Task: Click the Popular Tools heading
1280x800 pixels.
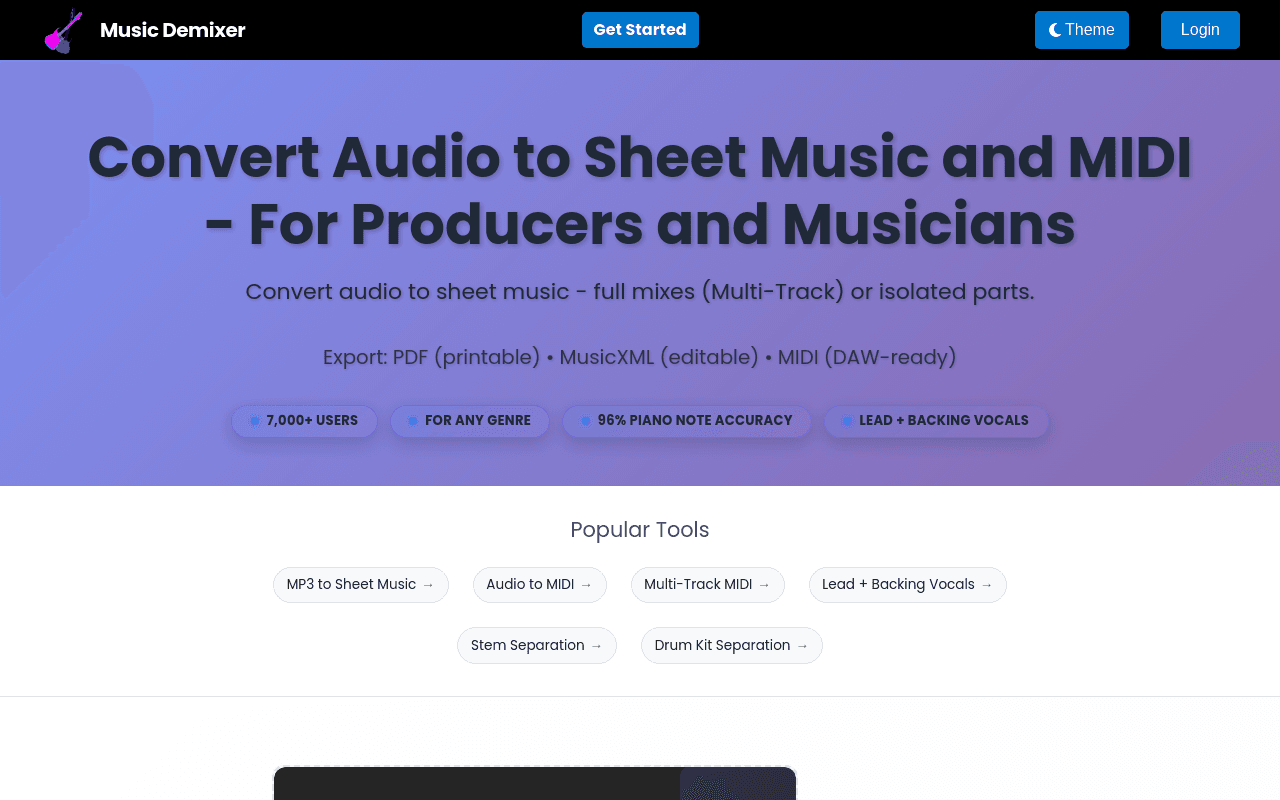Action: 640,530
